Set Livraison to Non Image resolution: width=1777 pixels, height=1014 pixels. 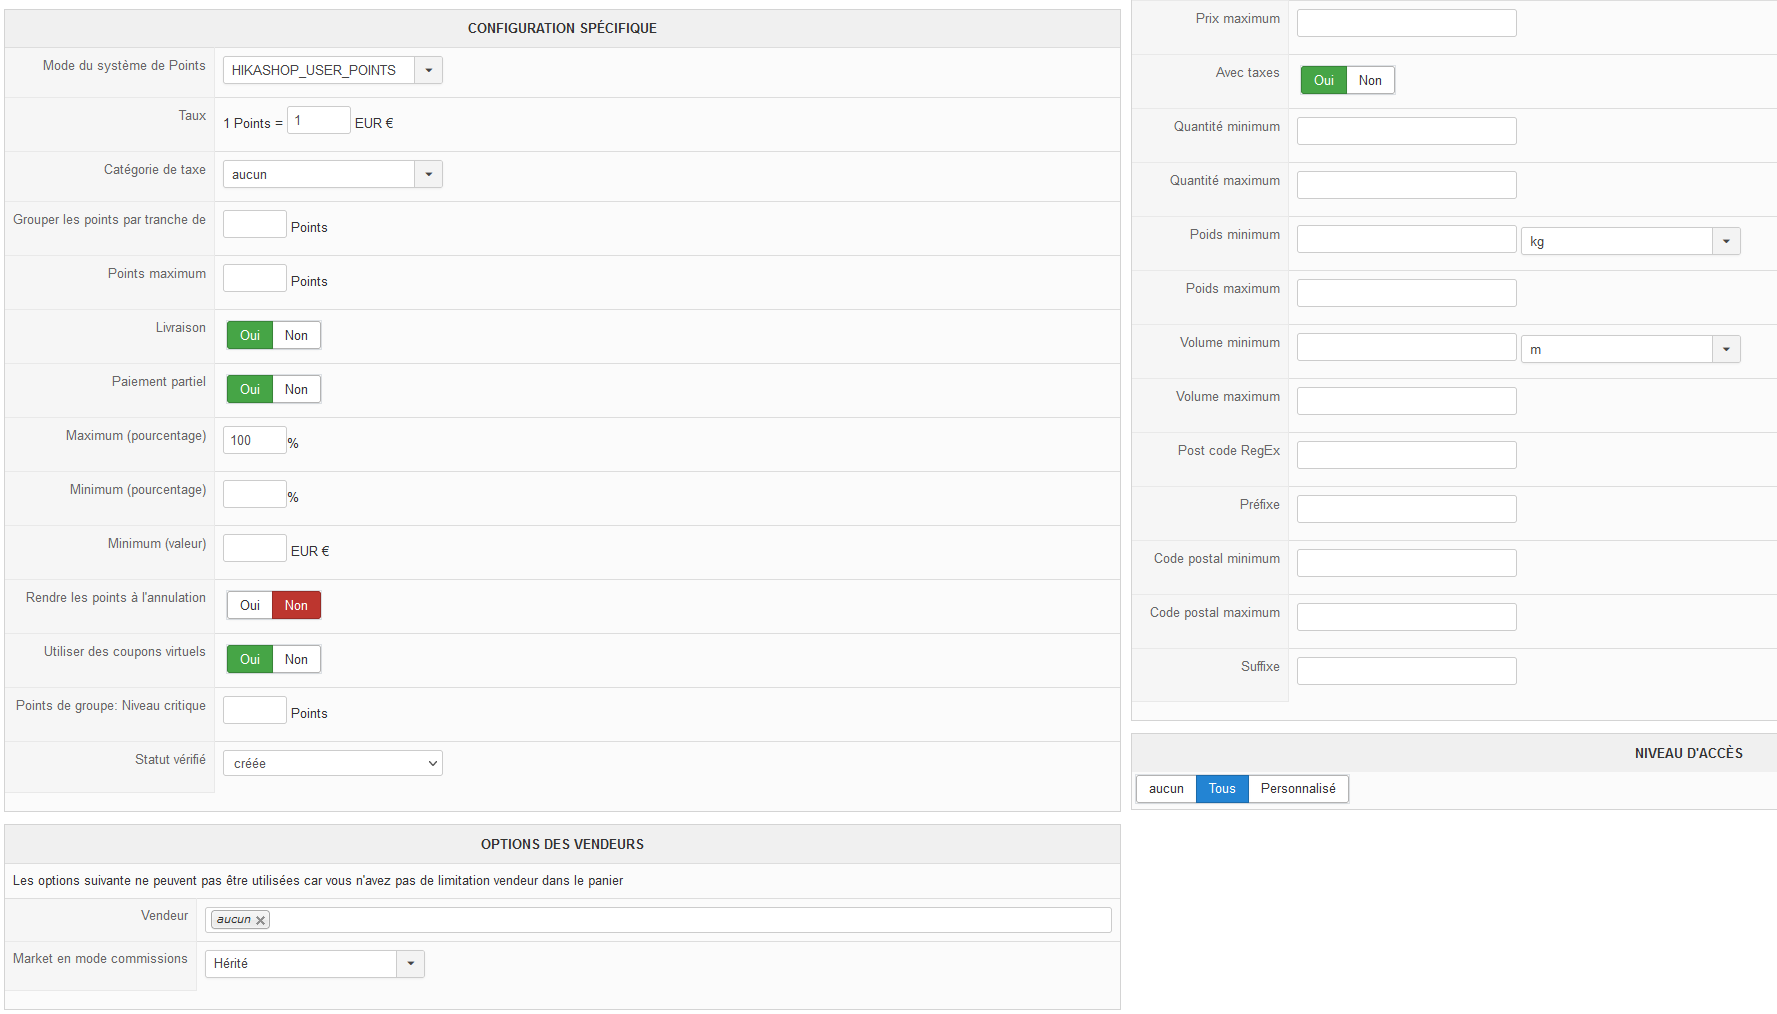(x=296, y=335)
